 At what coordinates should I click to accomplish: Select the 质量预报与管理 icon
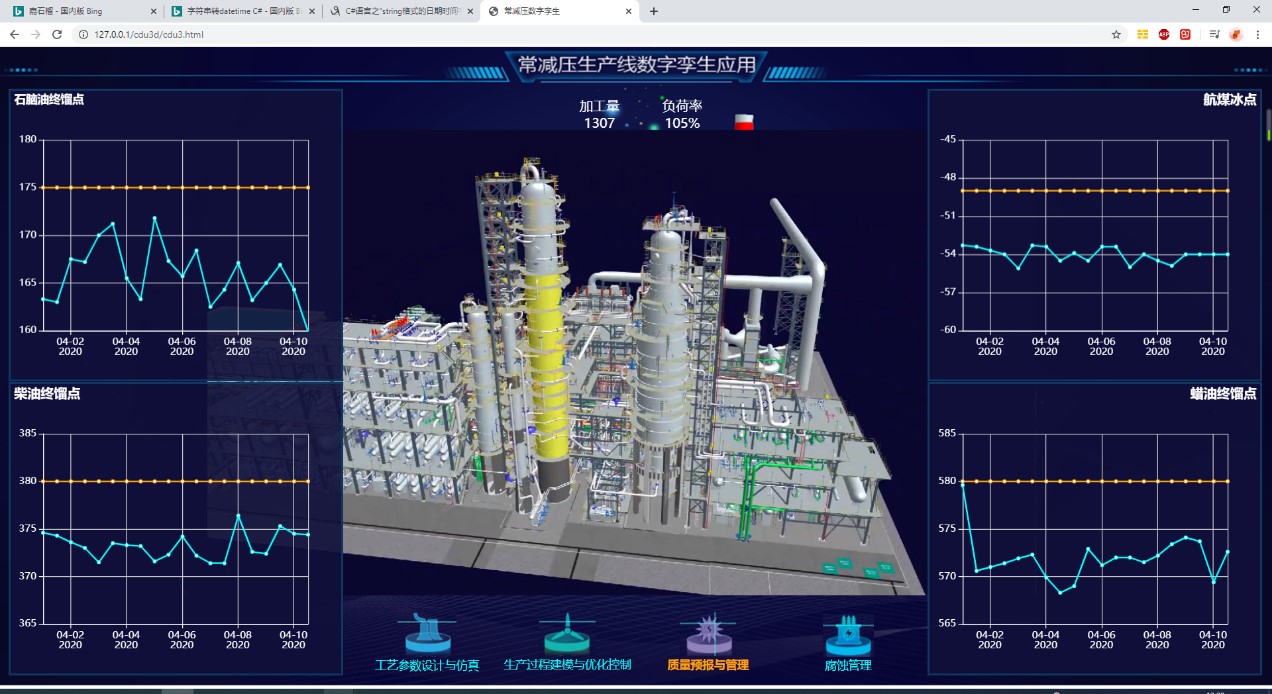click(708, 633)
